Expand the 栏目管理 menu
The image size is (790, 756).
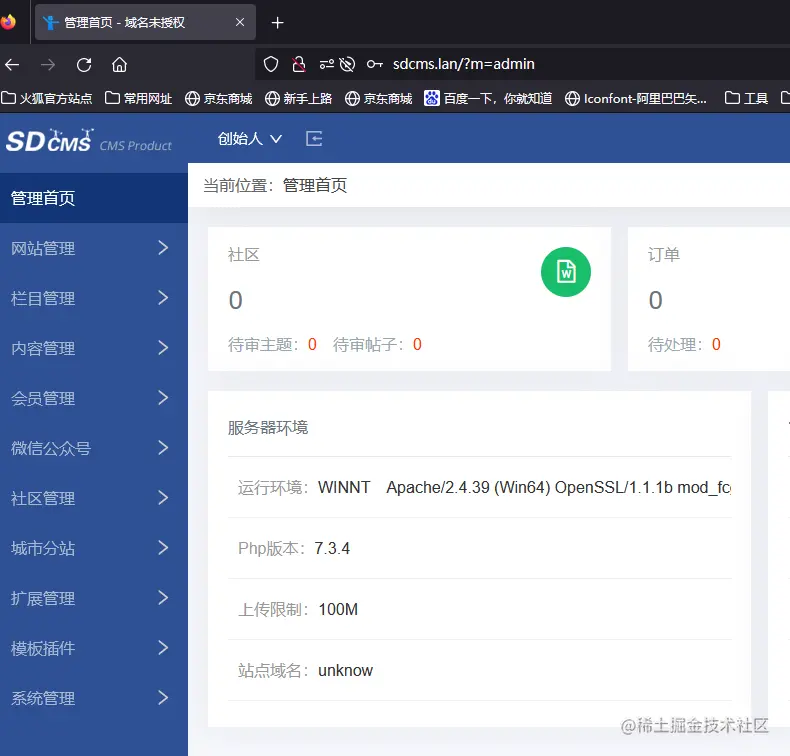(94, 298)
